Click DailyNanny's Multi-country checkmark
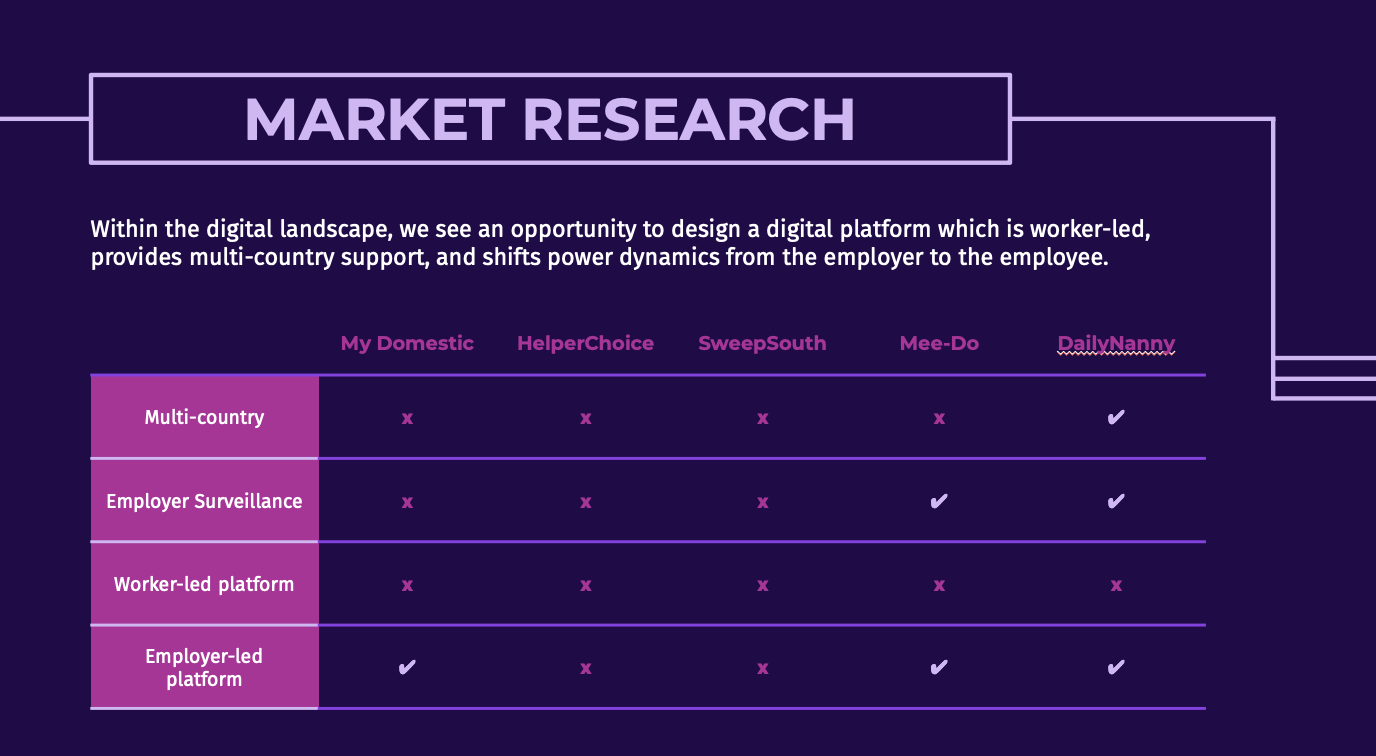This screenshot has height=756, width=1376. pyautogui.click(x=1116, y=417)
